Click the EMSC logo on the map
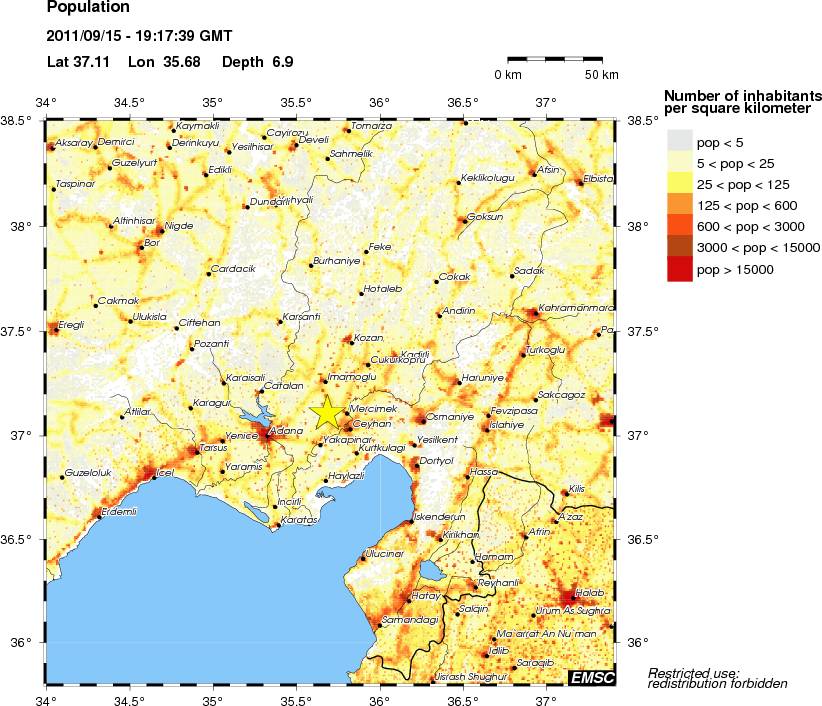The height and width of the screenshot is (706, 822). pos(592,678)
